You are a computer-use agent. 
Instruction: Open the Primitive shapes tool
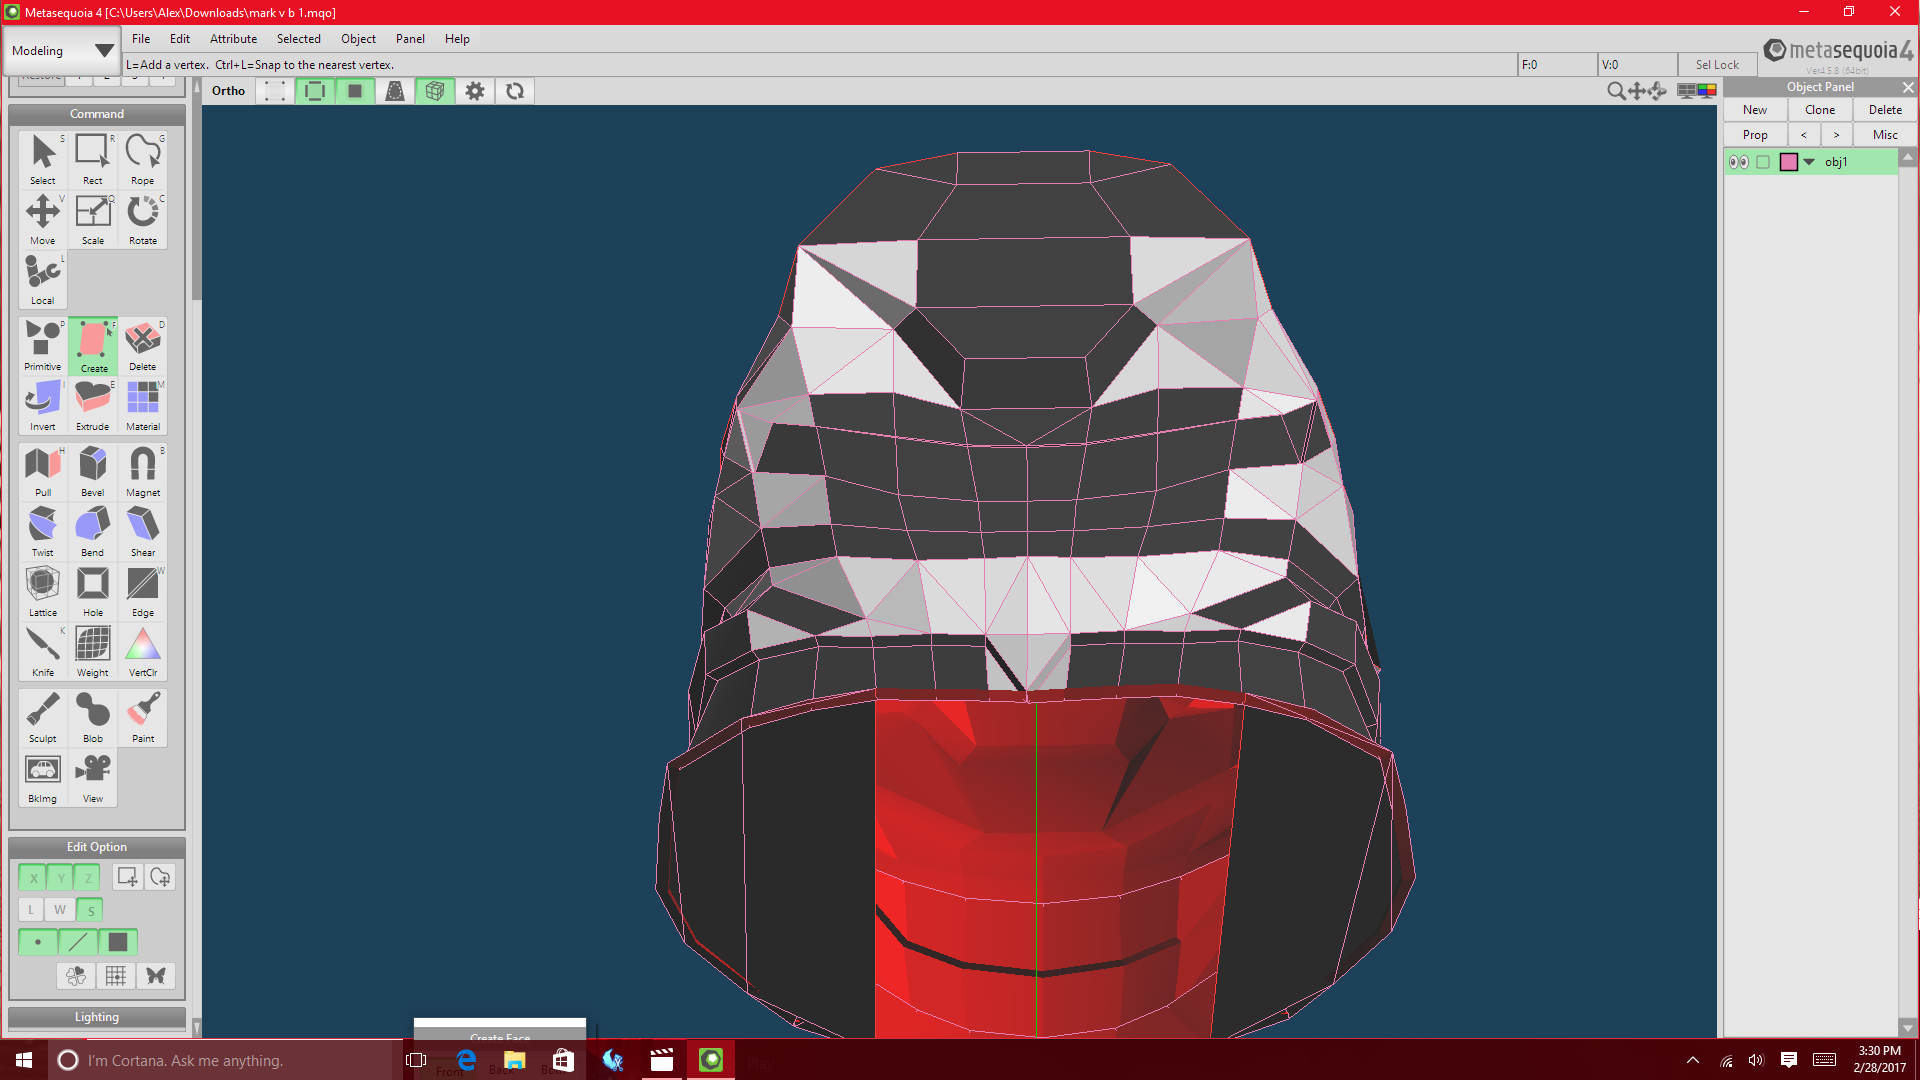[43, 345]
